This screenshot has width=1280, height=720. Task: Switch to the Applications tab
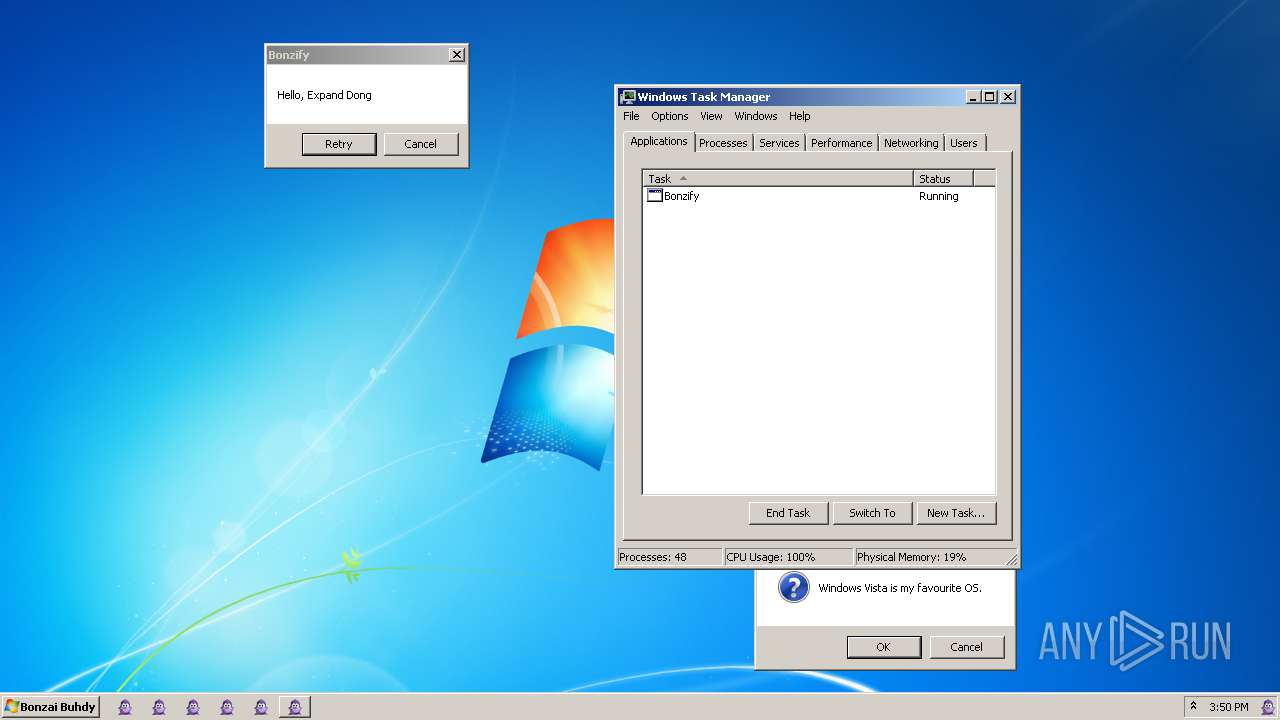tap(659, 141)
